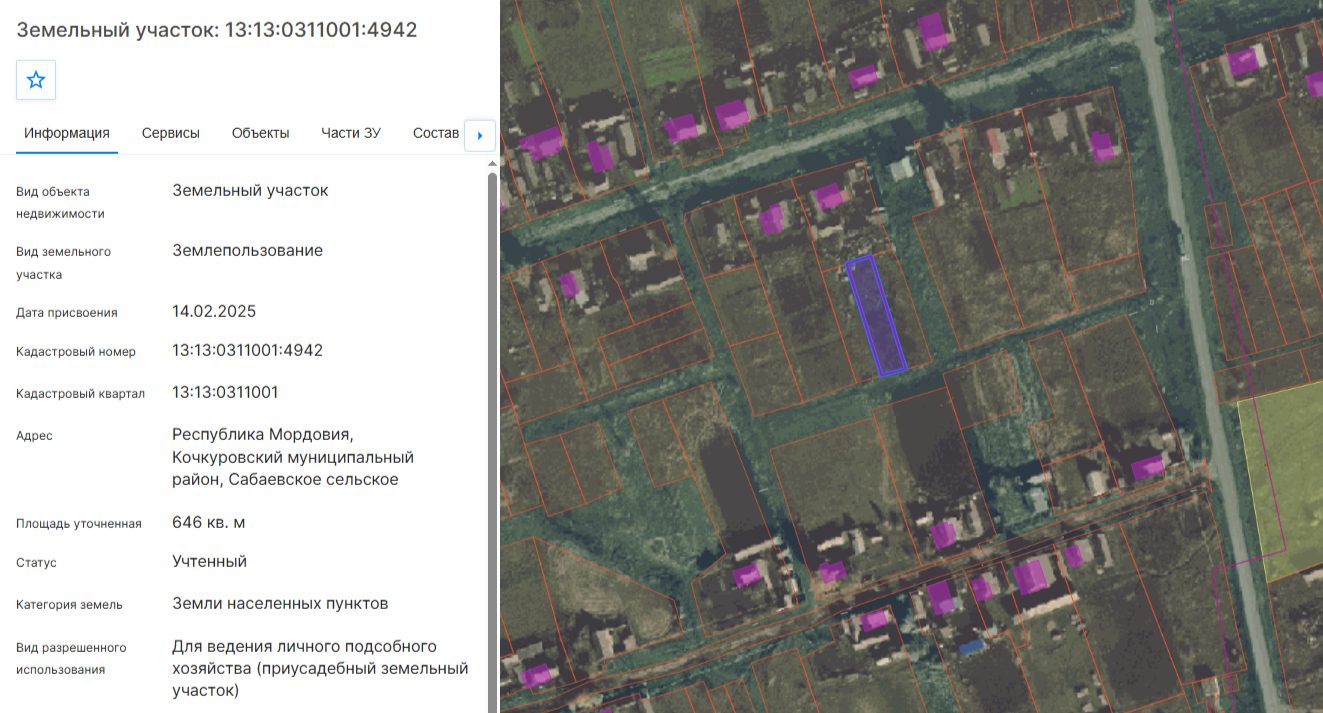This screenshot has height=713, width=1323.
Task: Click the label Площадь уточненная
Action: tap(79, 523)
